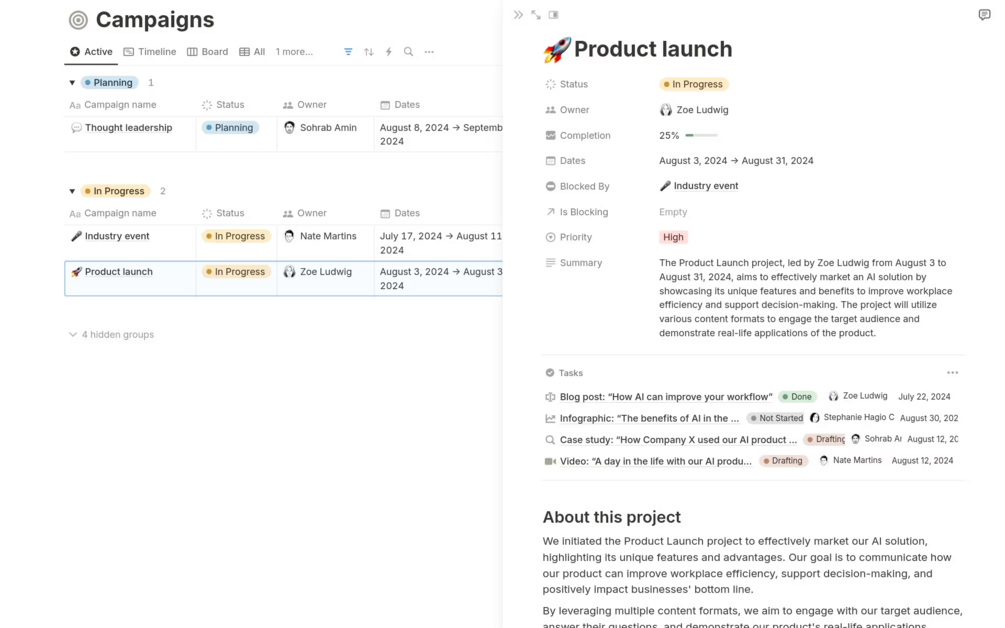
Task: Open the "1 more..." views dropdown
Action: [294, 52]
